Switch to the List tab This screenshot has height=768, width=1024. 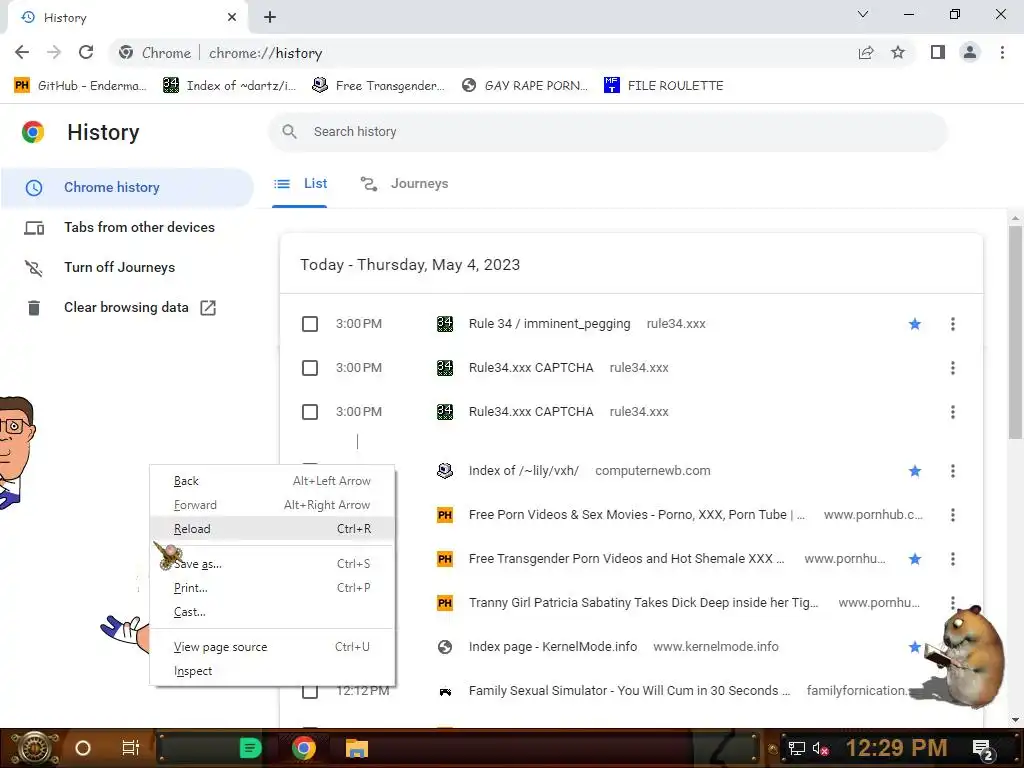pos(300,184)
